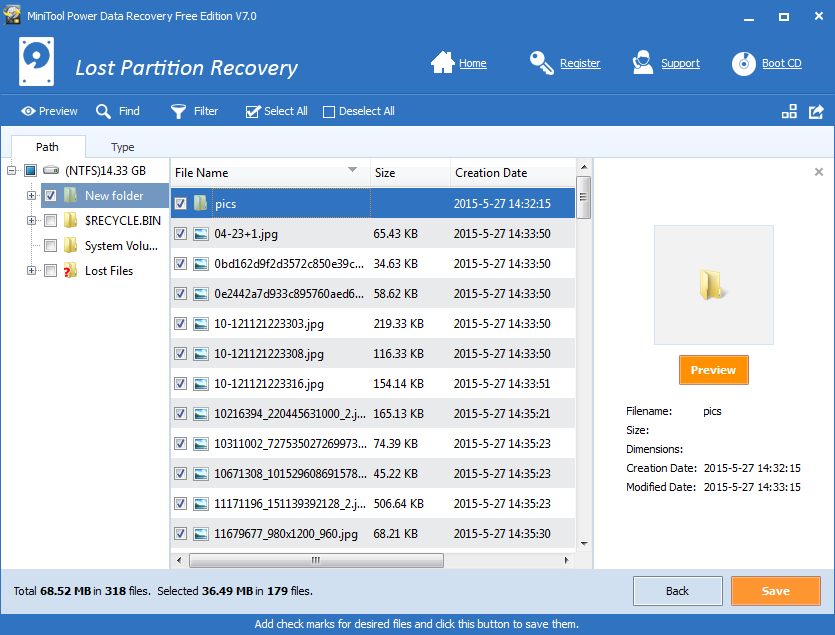Click the Home house icon
This screenshot has height=635, width=835.
pos(443,63)
